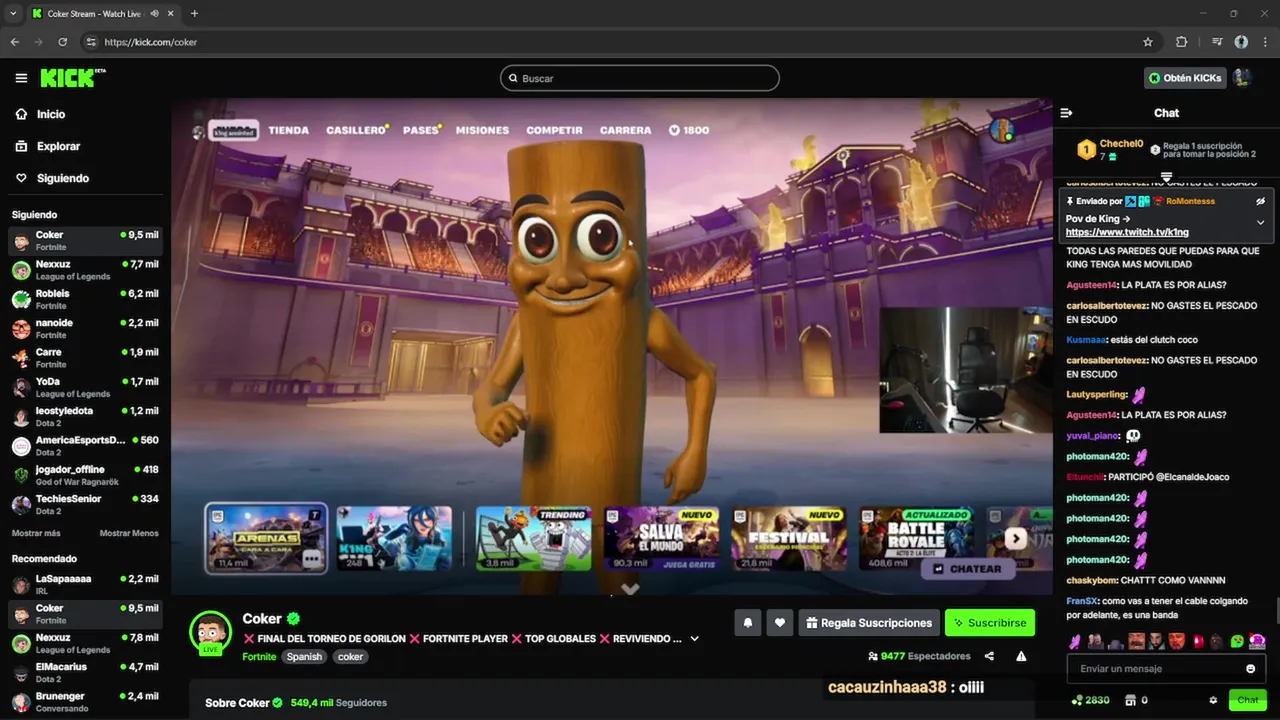Open Carre channel in sidebar
Screen dimensions: 1280x720
click(85, 358)
